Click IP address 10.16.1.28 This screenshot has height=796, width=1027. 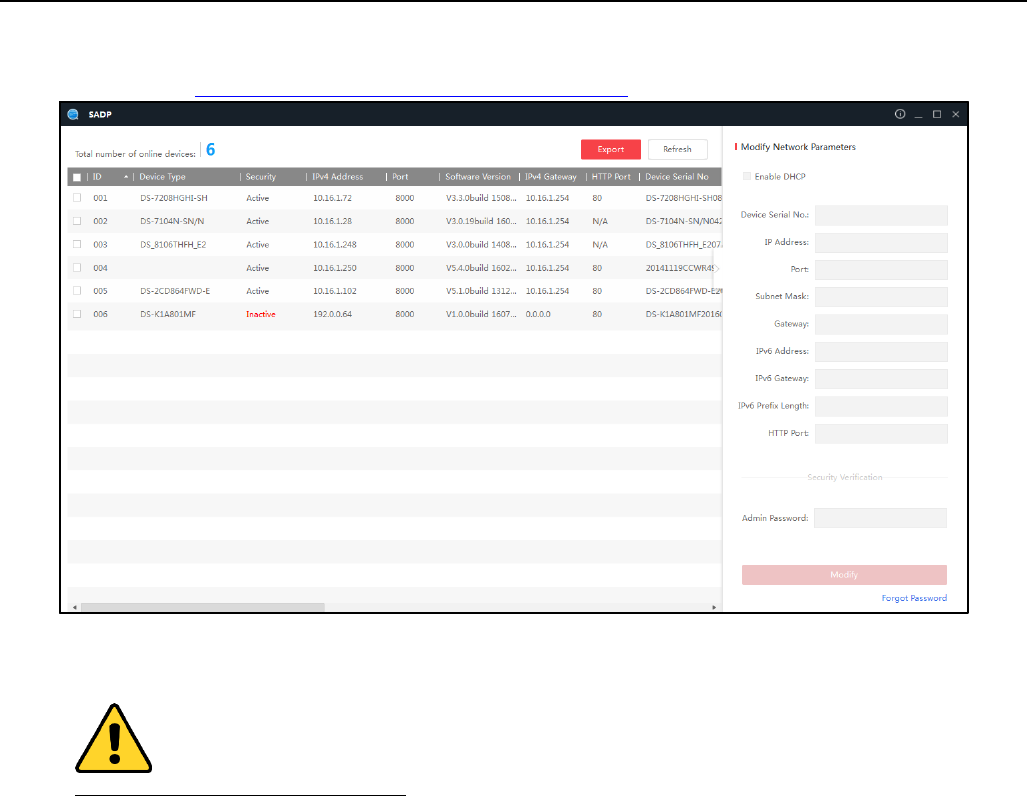332,221
